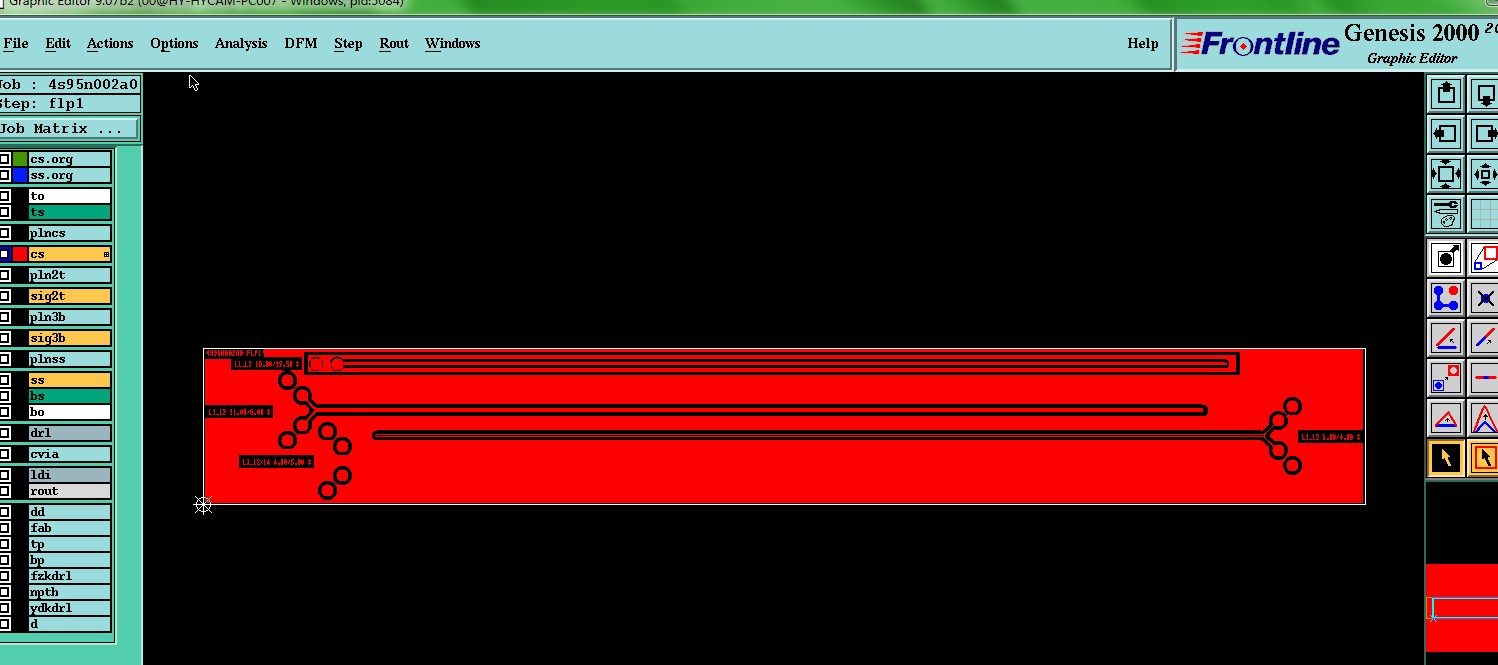The width and height of the screenshot is (1498, 665).
Task: Open the DFM menu
Action: (301, 43)
